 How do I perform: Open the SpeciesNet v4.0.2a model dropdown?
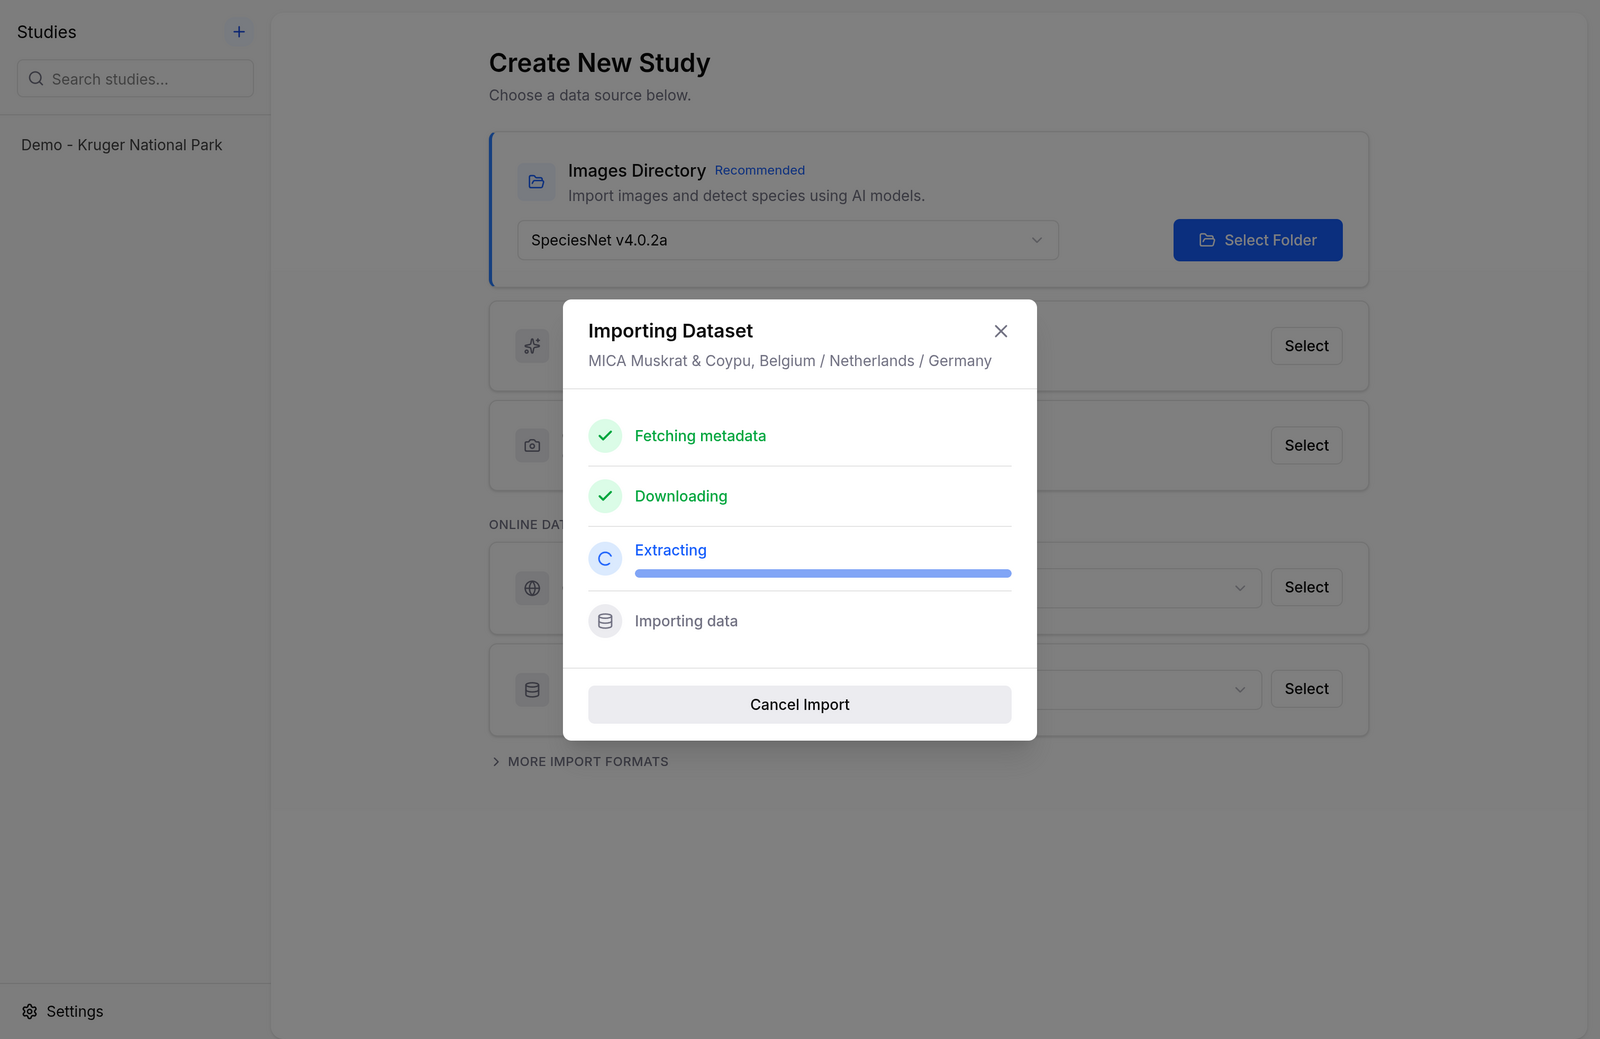tap(788, 240)
